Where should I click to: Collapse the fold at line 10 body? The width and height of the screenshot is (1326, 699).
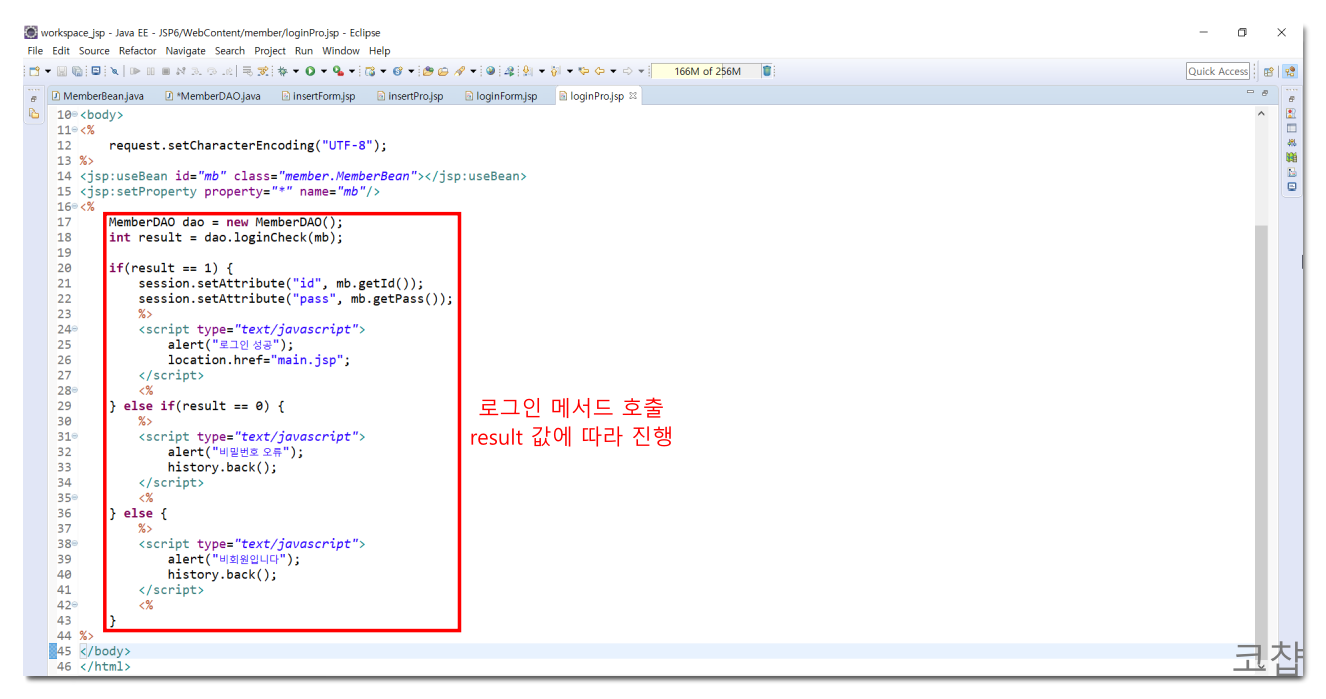[x=75, y=115]
